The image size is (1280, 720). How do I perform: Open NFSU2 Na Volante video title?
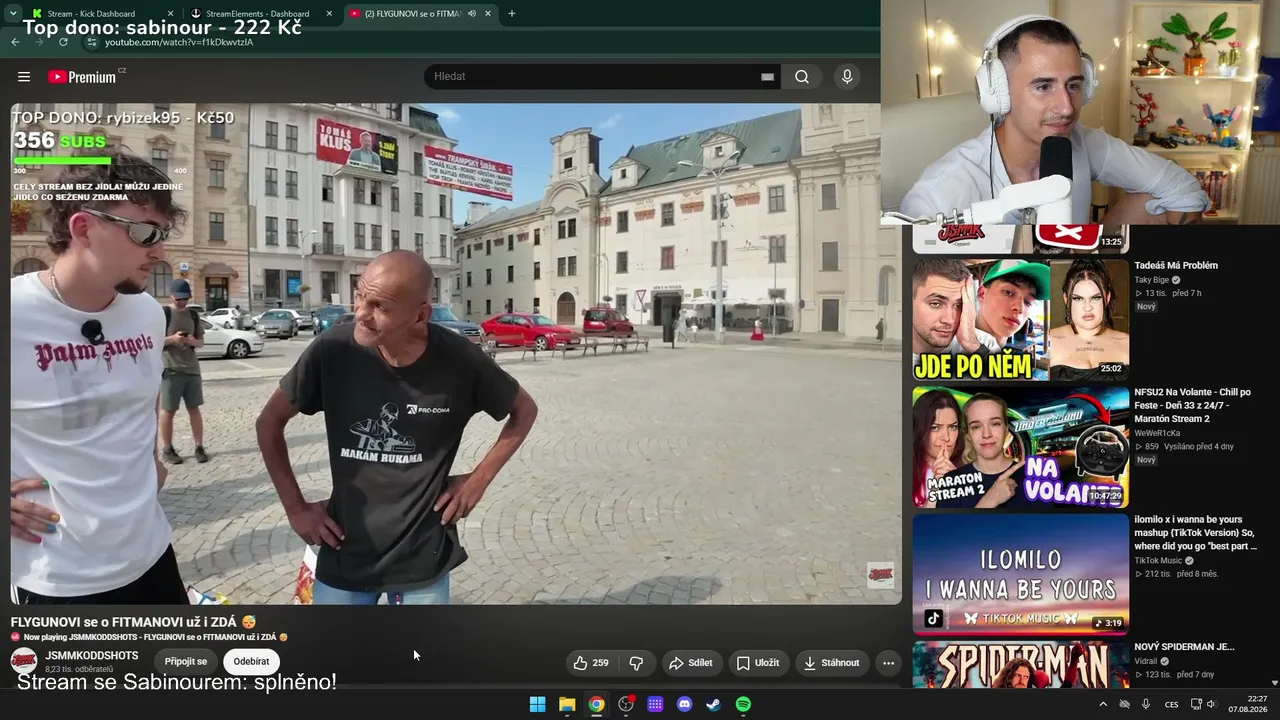[1192, 405]
